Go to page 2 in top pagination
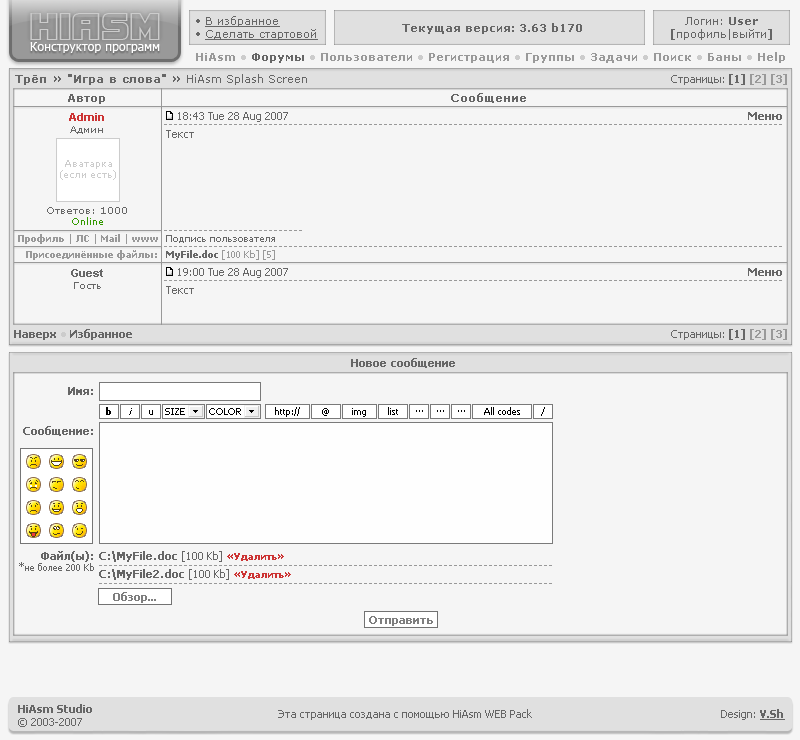 [x=758, y=79]
